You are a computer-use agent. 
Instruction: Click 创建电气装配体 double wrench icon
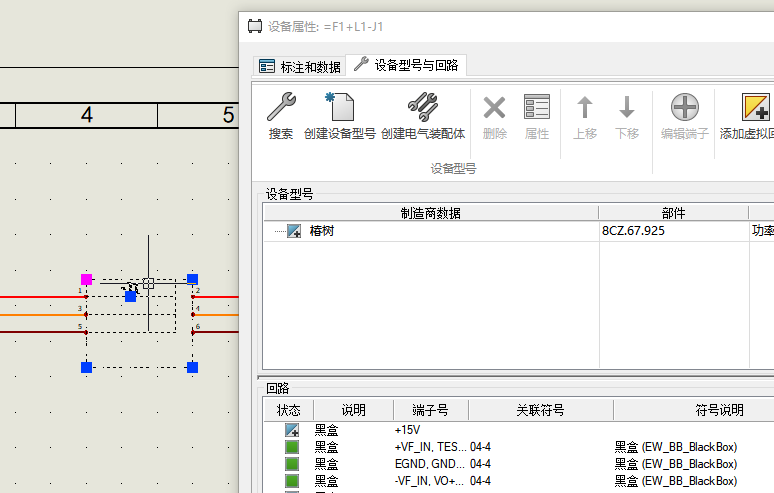423,107
